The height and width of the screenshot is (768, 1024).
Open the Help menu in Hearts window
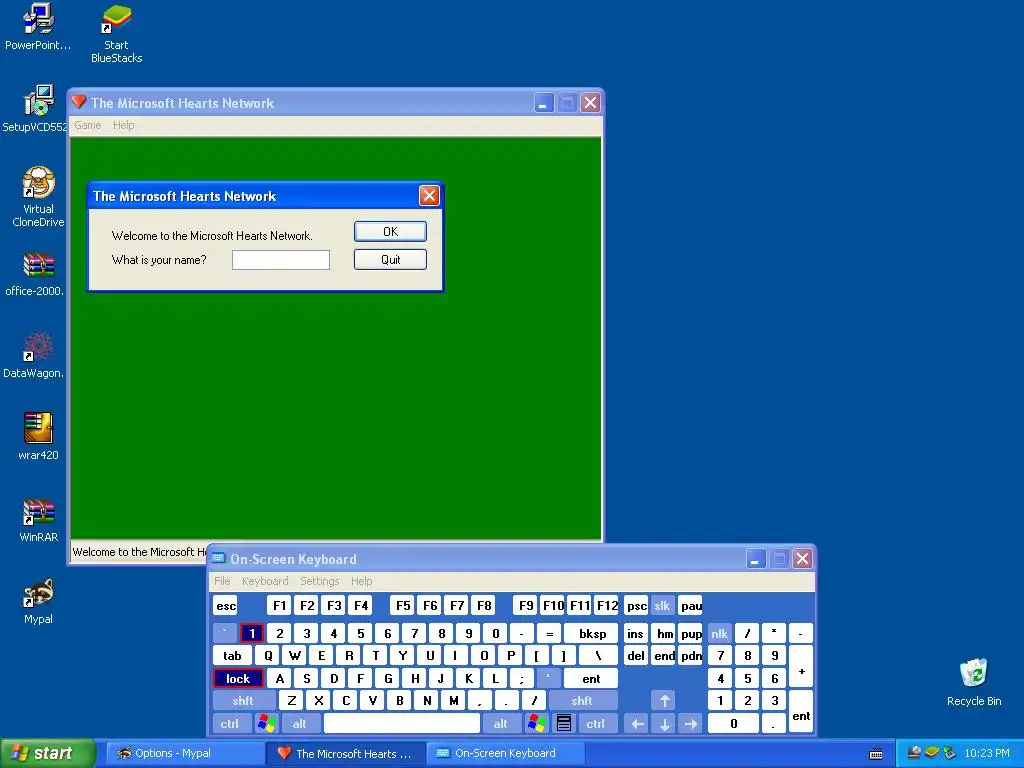click(123, 125)
